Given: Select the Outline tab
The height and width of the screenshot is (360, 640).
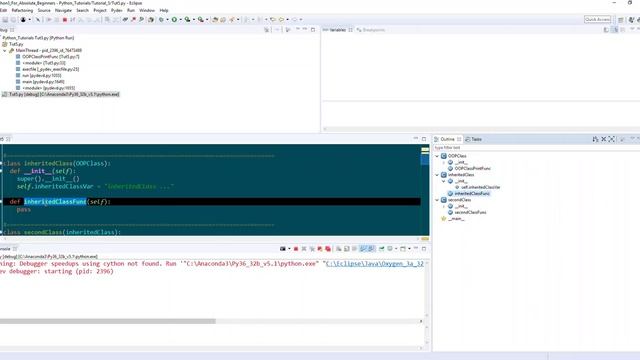Looking at the screenshot, I should pyautogui.click(x=447, y=139).
